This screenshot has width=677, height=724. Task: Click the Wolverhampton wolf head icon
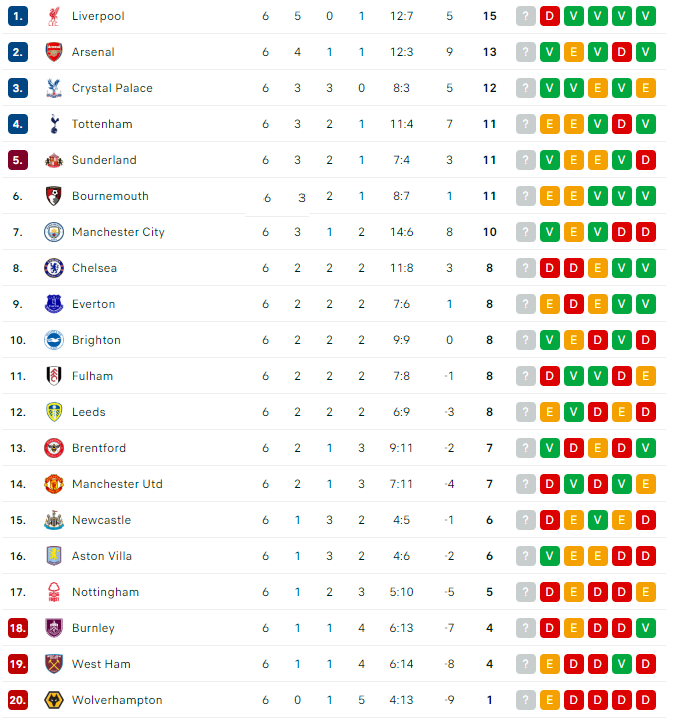tap(54, 700)
